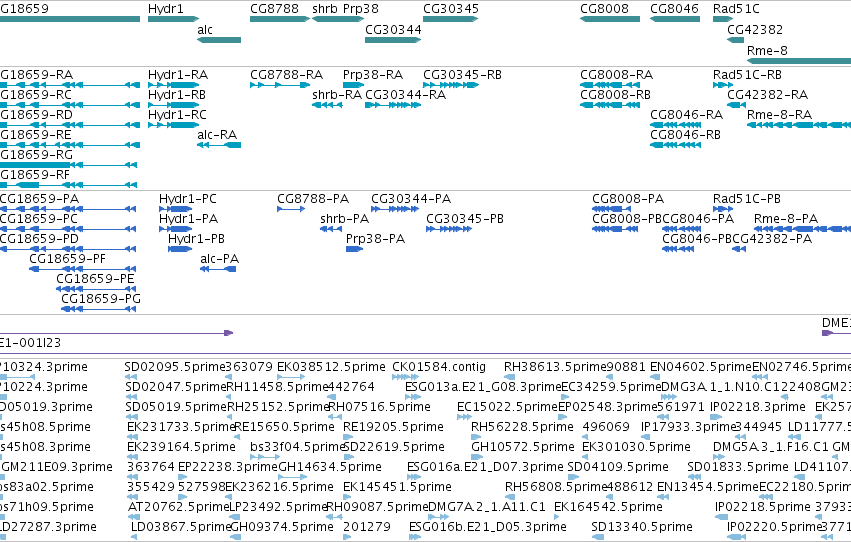Select the CG30345 gene label
Screen dimensions: 851x542
tap(450, 9)
